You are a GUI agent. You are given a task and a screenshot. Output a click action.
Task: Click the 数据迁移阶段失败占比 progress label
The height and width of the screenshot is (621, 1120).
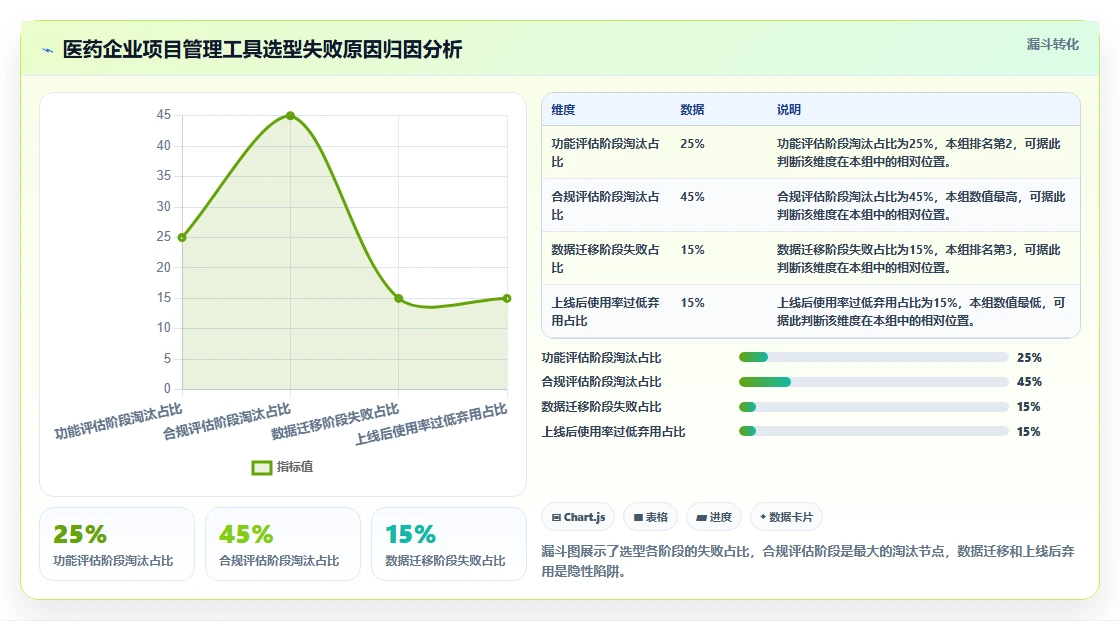[601, 407]
